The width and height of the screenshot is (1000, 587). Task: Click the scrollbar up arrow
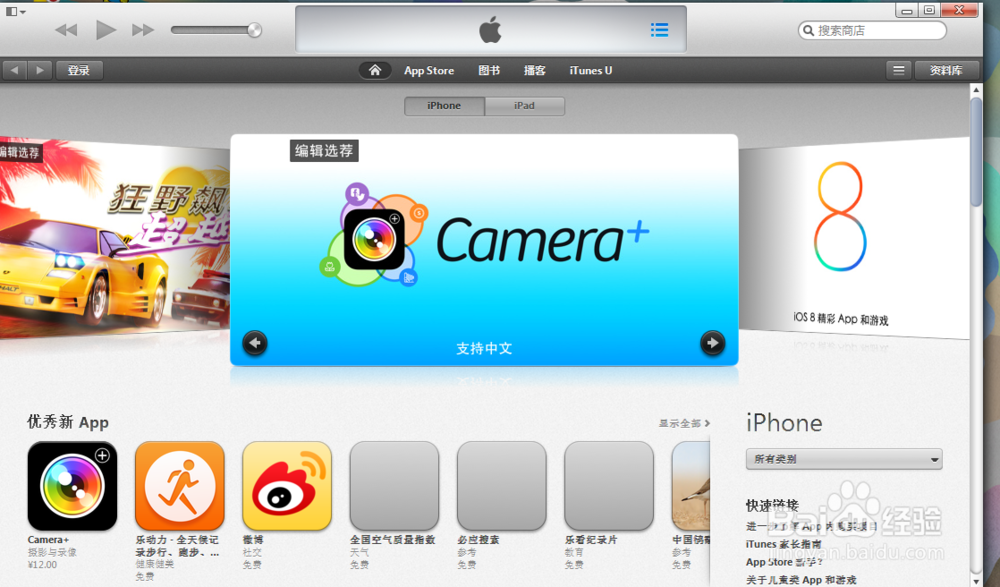[x=976, y=91]
